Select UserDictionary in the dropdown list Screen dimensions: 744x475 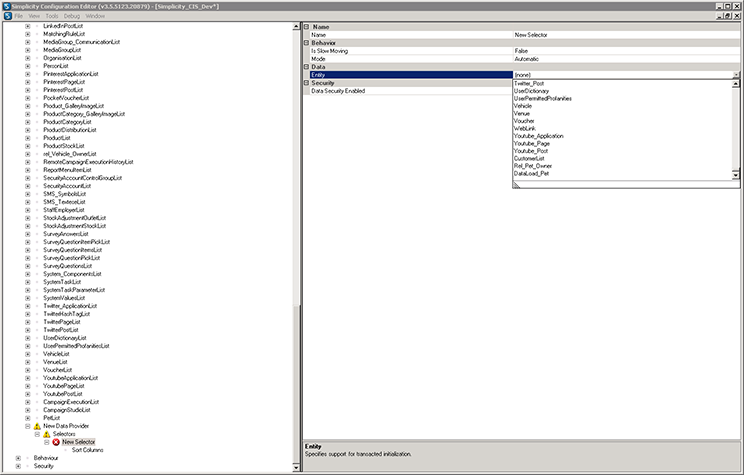pyautogui.click(x=531, y=91)
